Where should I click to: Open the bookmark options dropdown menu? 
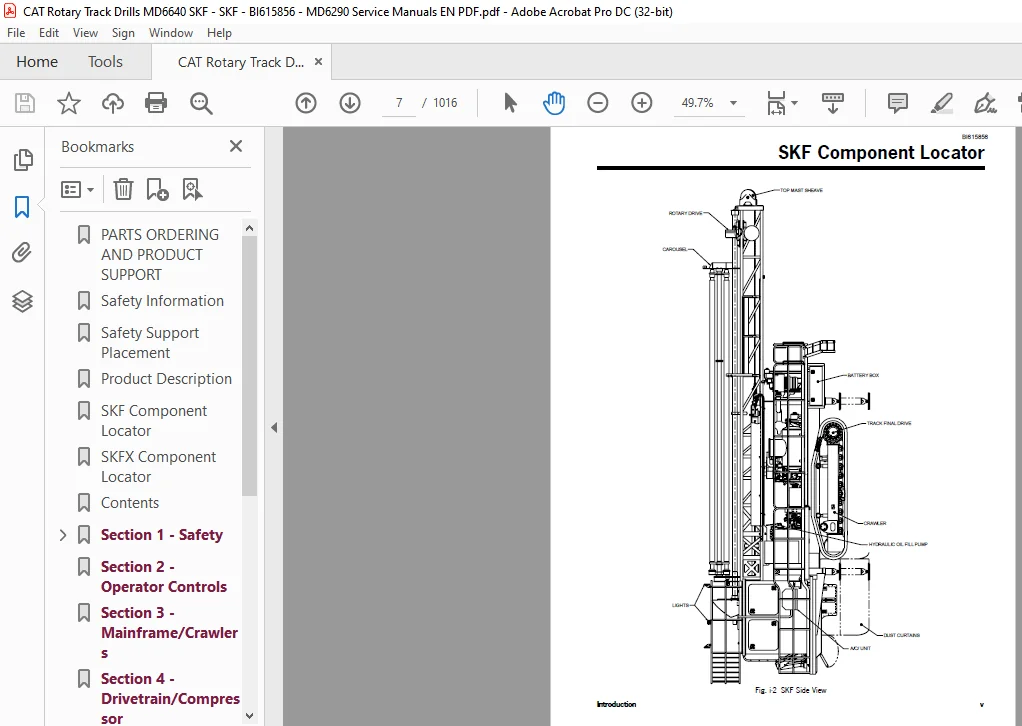point(77,190)
